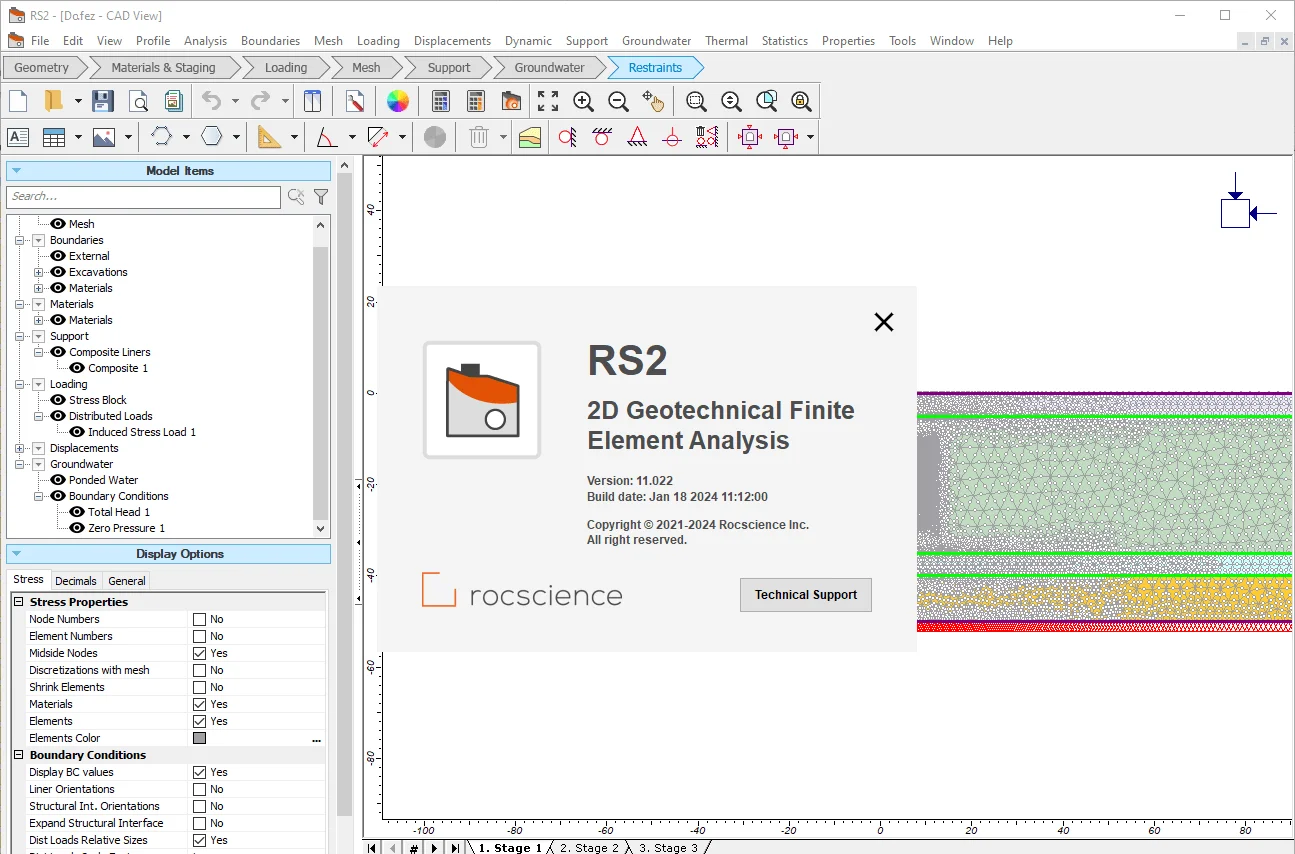Click the Model Items search field
The width and height of the screenshot is (1295, 854).
pyautogui.click(x=143, y=197)
